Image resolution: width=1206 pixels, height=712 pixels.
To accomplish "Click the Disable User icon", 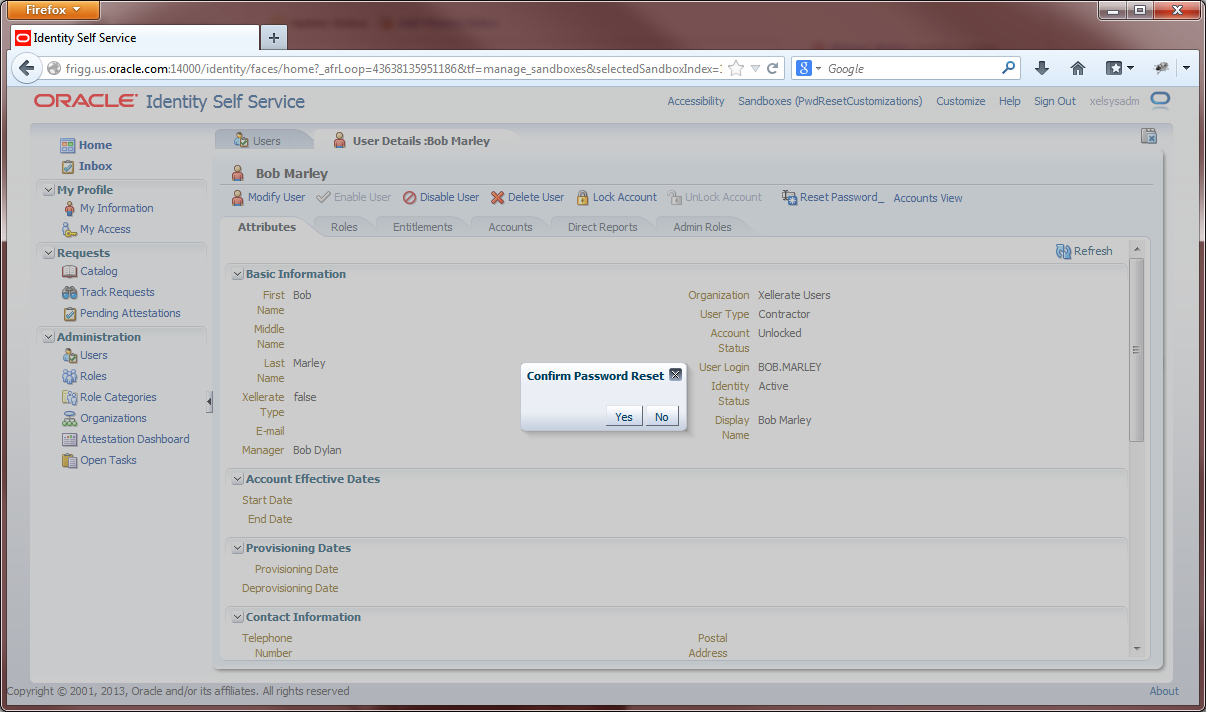I will [410, 197].
